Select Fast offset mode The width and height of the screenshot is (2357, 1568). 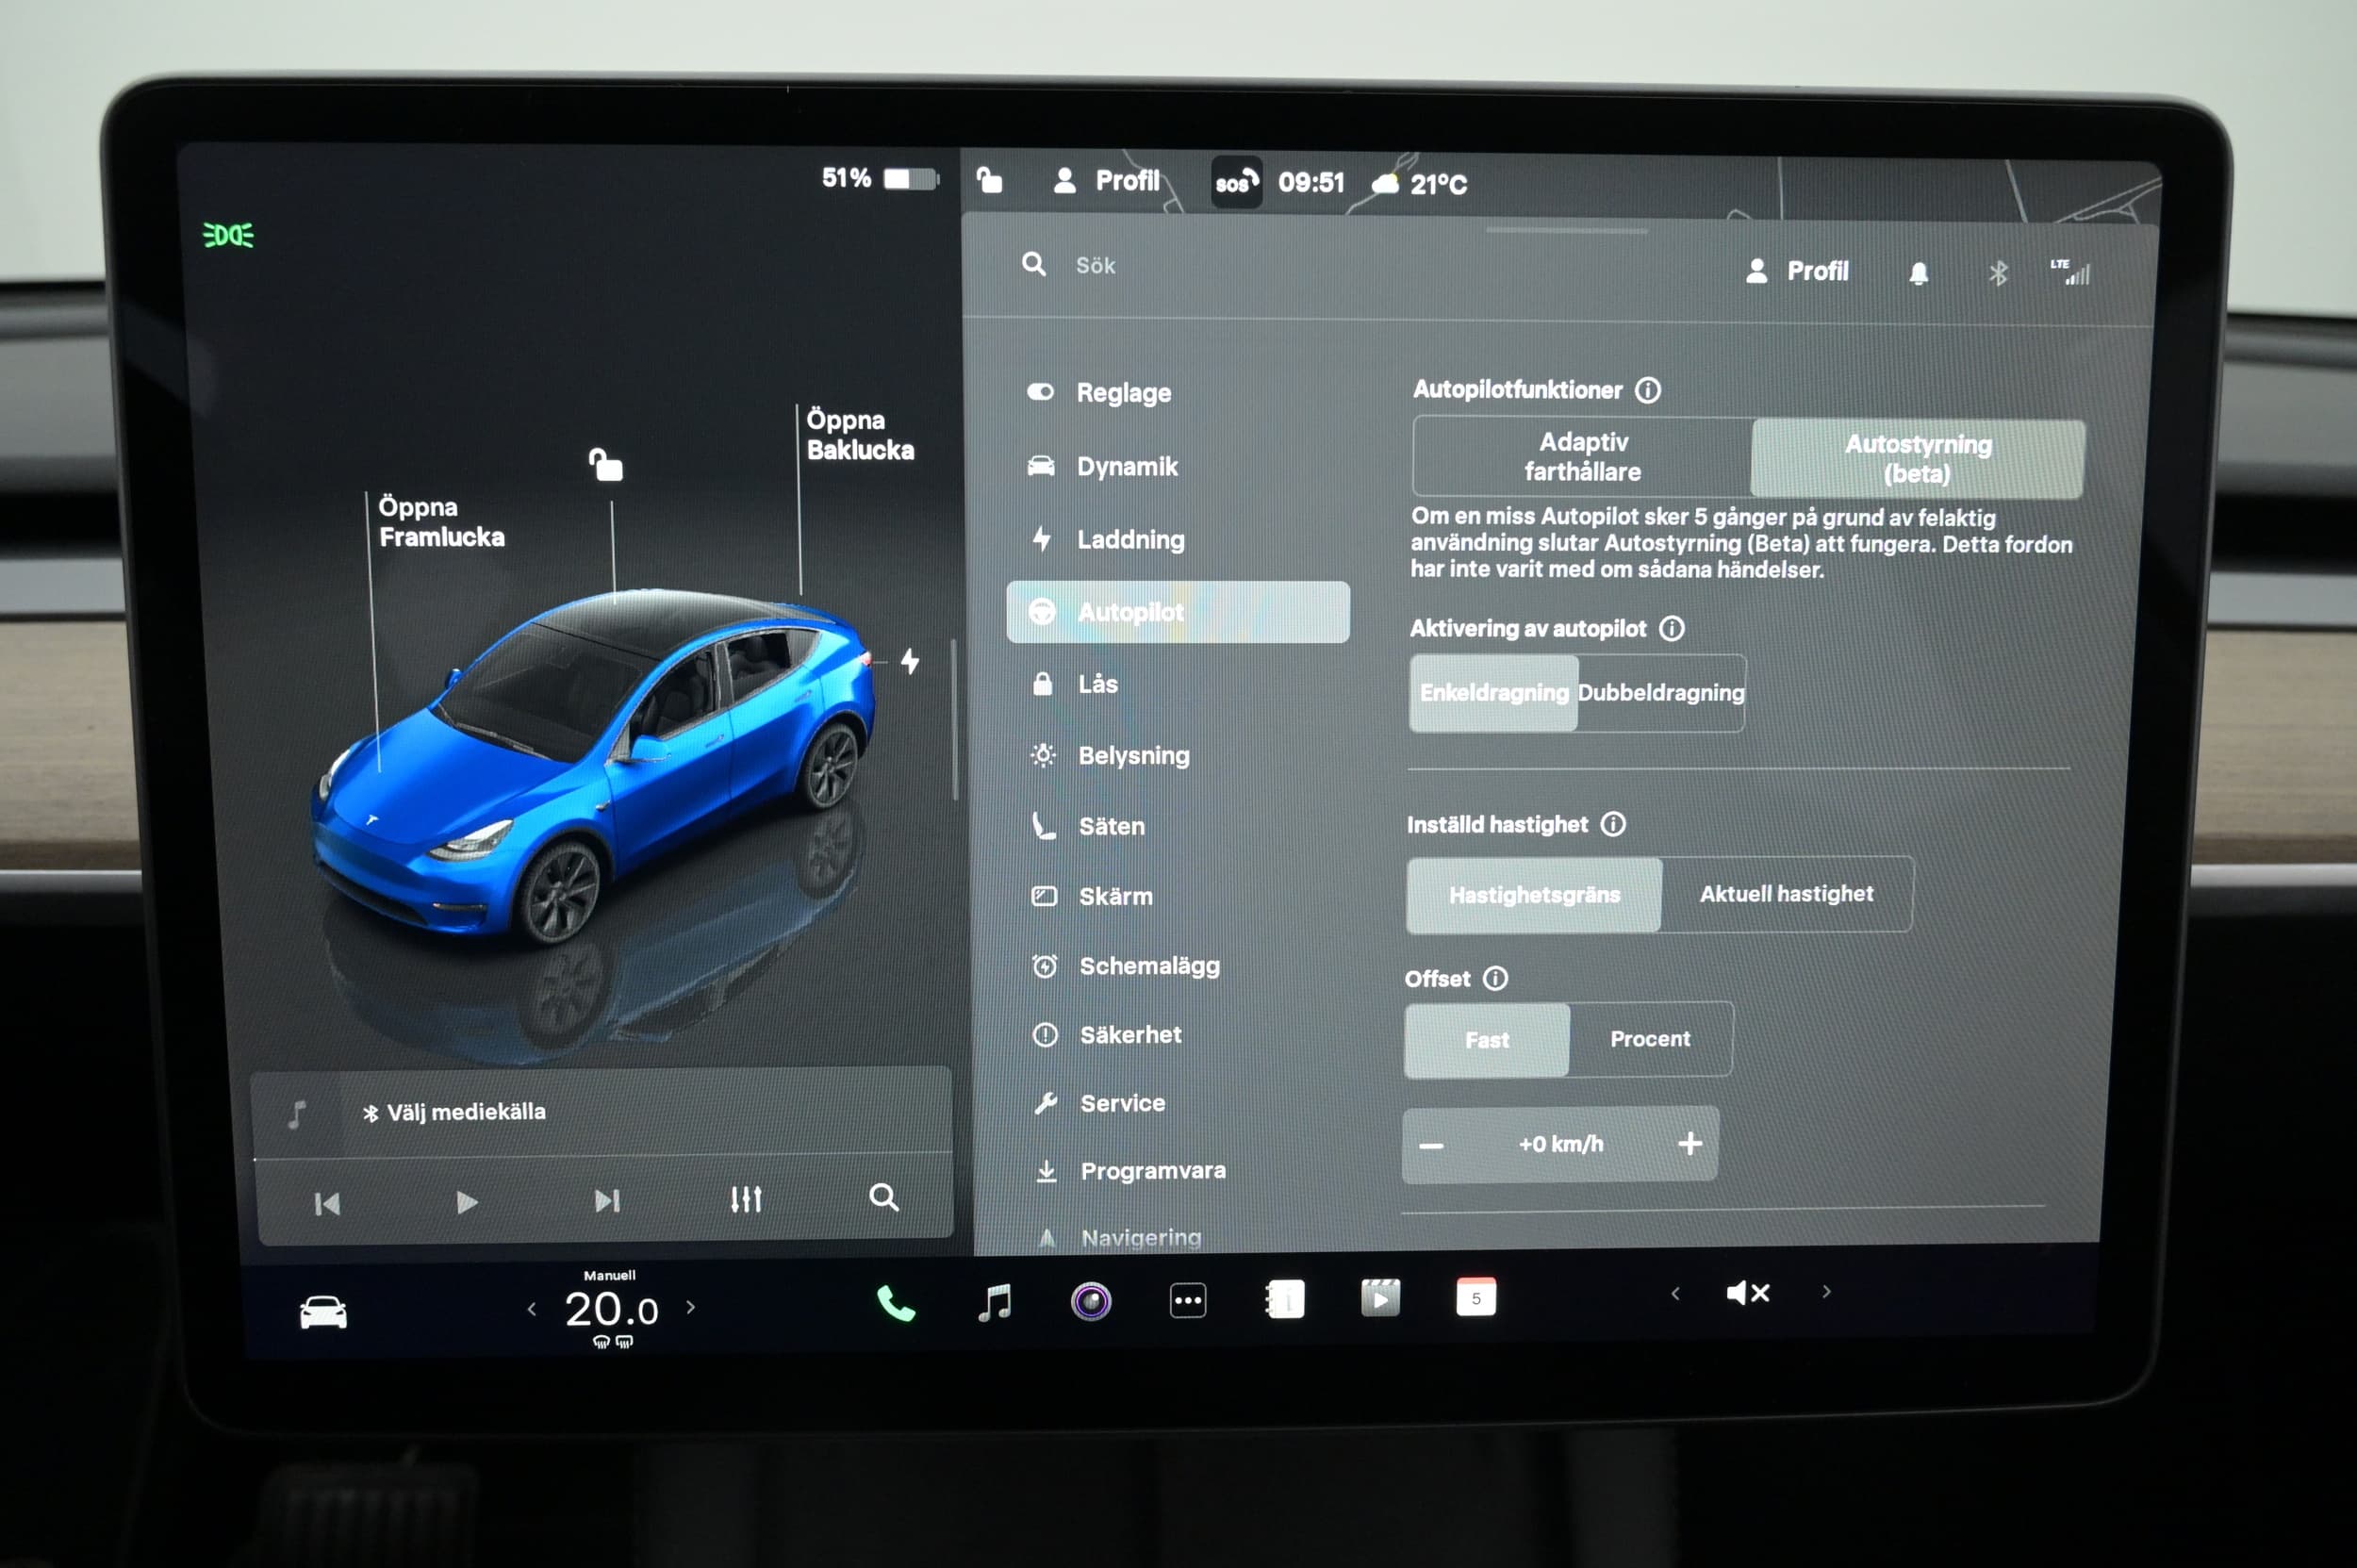pos(1487,1040)
